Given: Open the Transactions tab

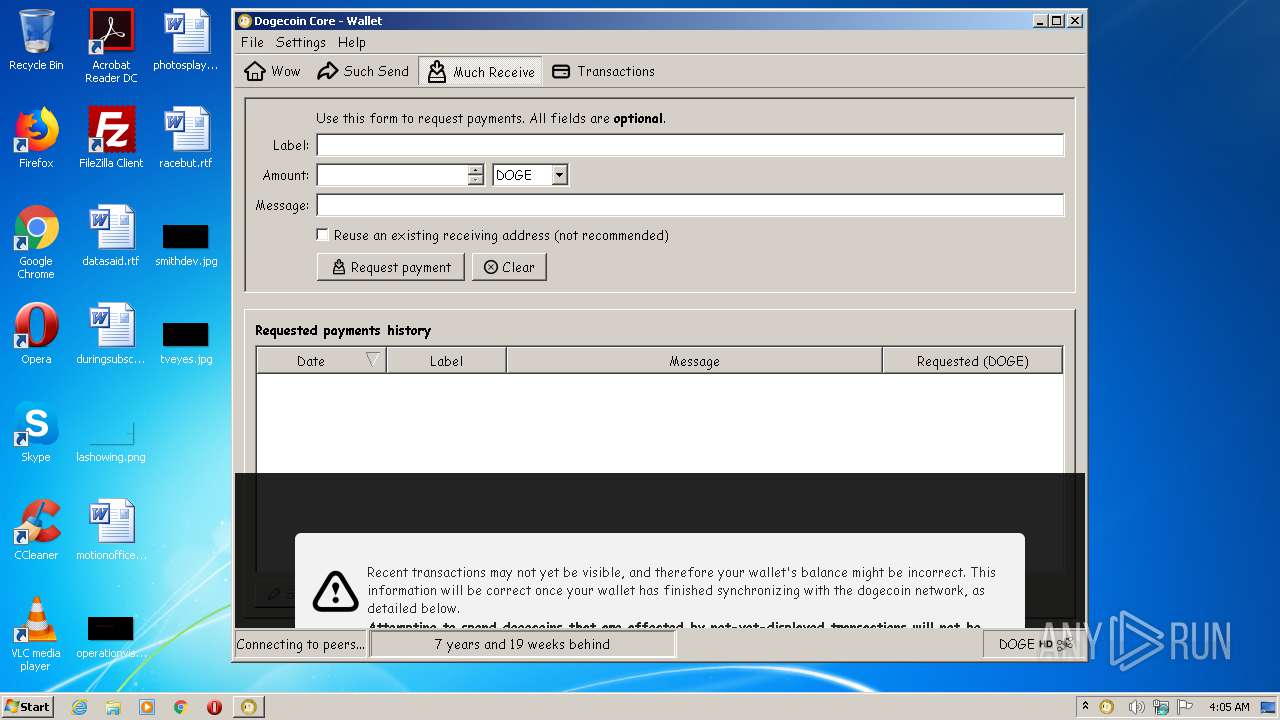Looking at the screenshot, I should (x=603, y=71).
